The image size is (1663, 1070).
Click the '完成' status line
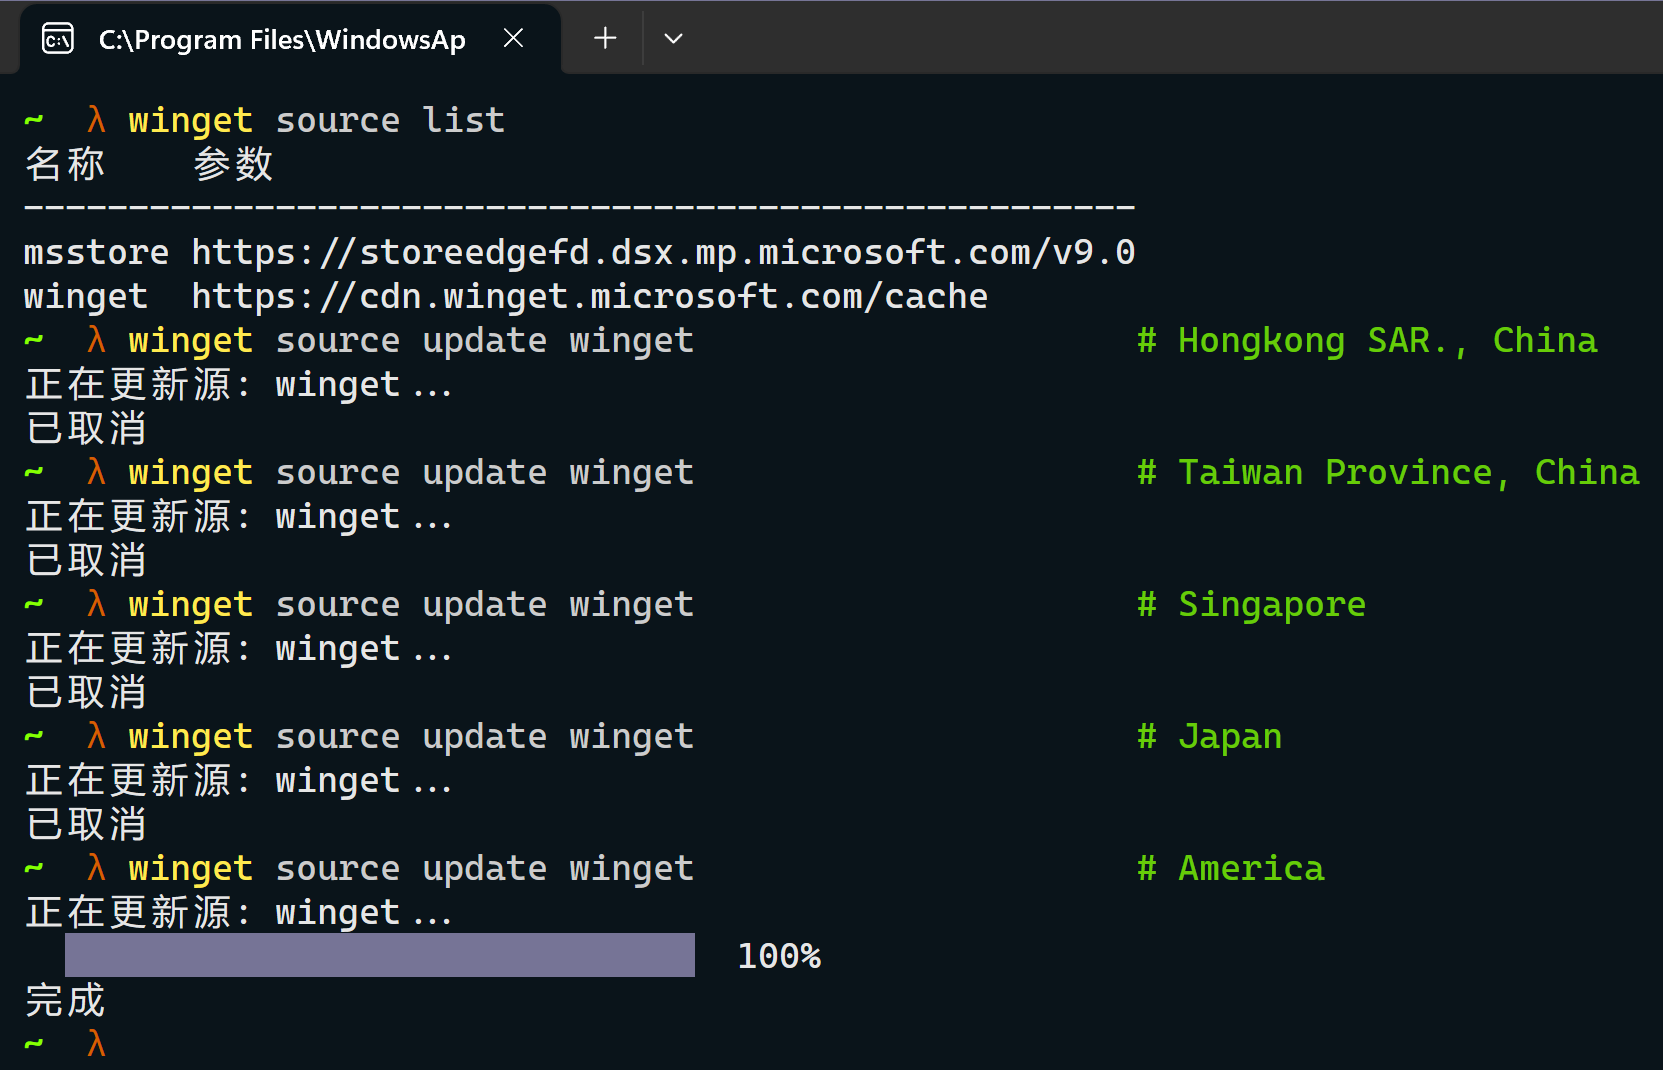click(65, 1000)
